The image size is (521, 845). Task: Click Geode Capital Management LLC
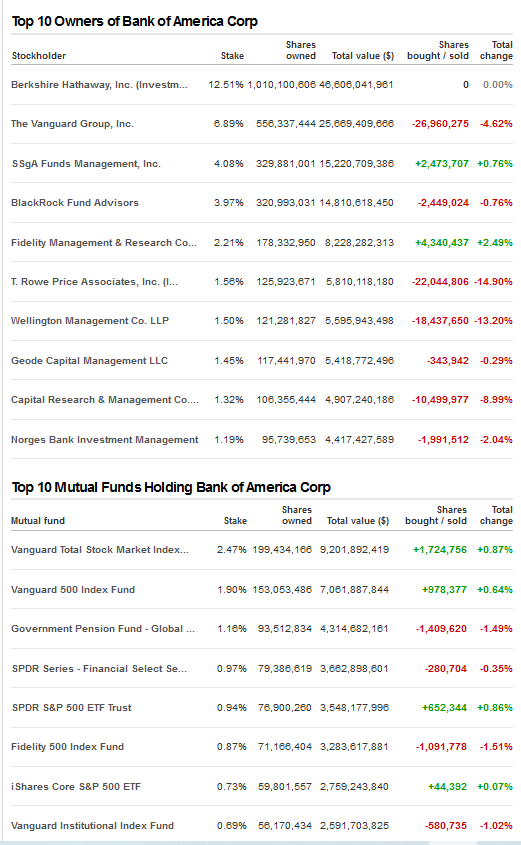click(89, 361)
